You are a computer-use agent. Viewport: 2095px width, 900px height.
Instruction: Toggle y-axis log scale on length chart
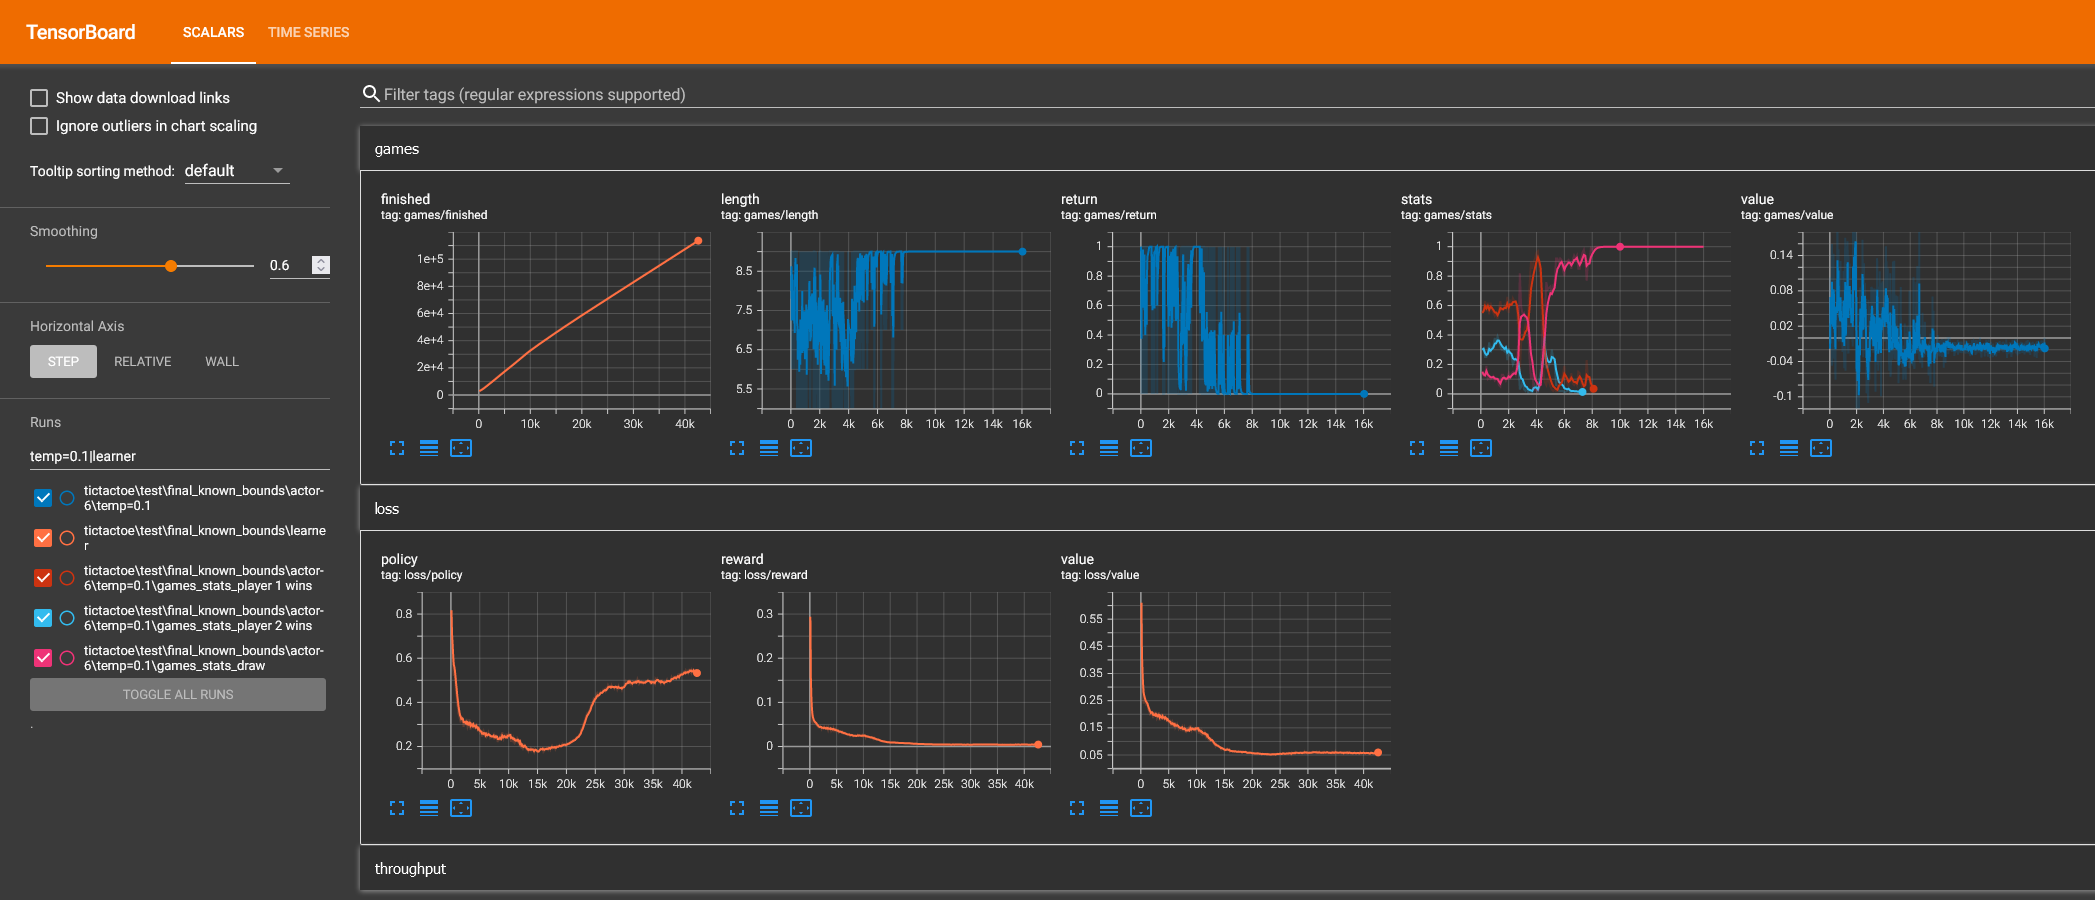point(769,448)
